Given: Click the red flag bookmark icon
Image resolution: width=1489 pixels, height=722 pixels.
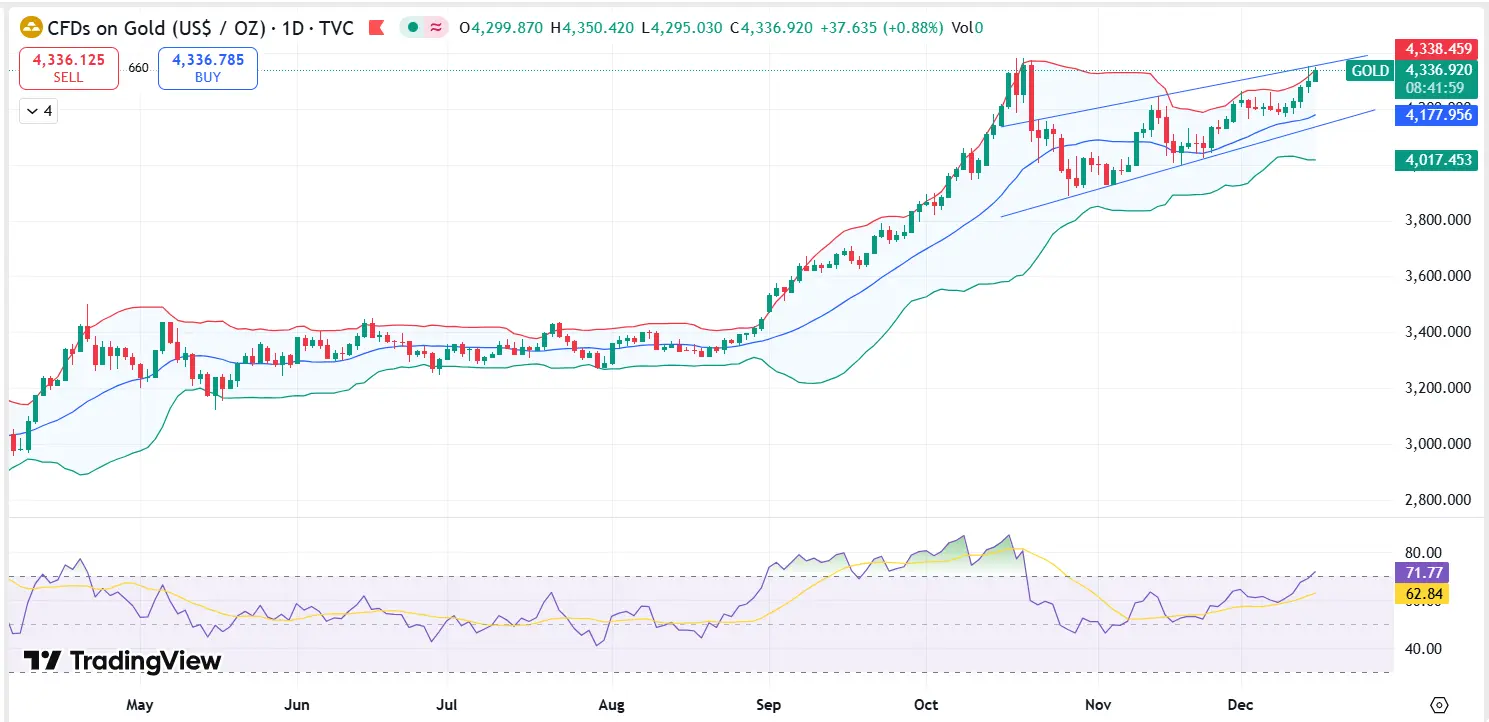Looking at the screenshot, I should 376,28.
